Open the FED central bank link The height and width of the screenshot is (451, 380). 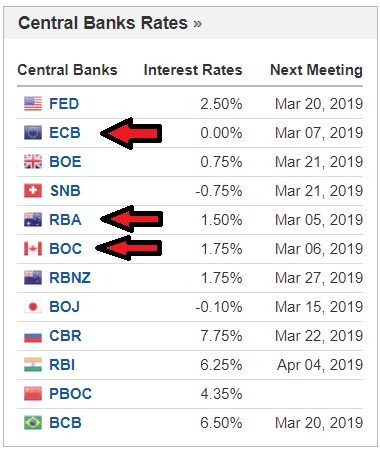[x=64, y=104]
